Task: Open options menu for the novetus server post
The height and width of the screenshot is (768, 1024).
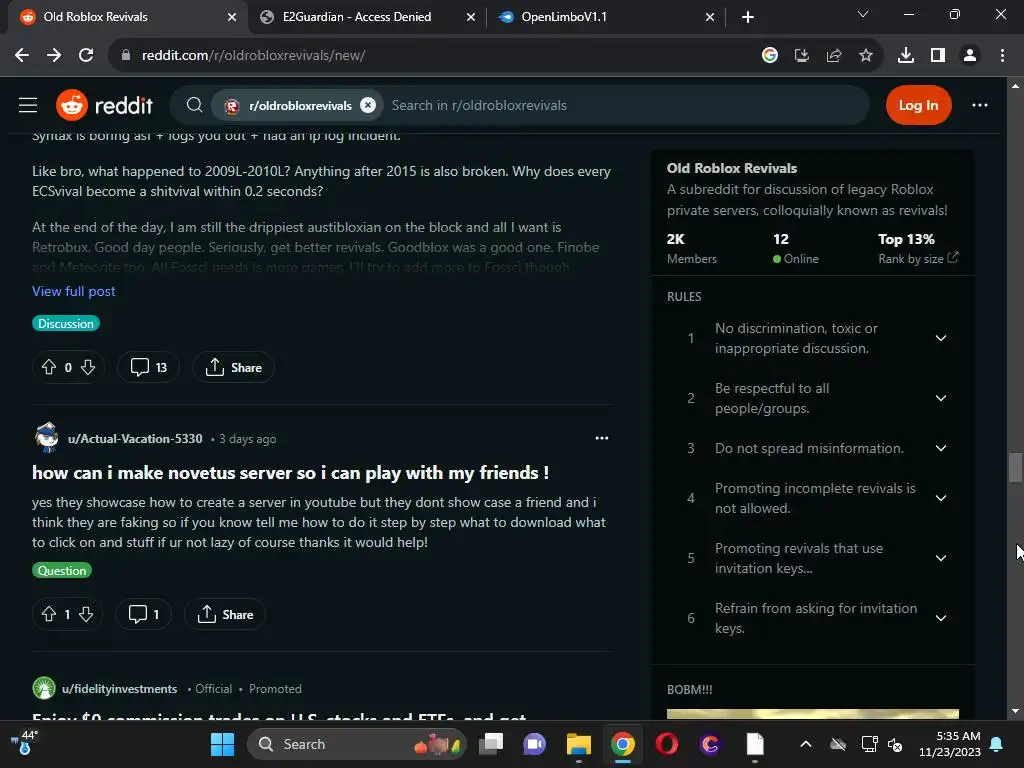Action: pyautogui.click(x=601, y=438)
